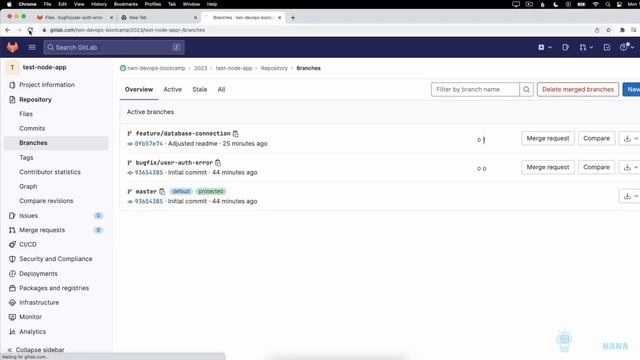Reload the page in Chrome
This screenshot has height=360, width=640.
tap(30, 30)
